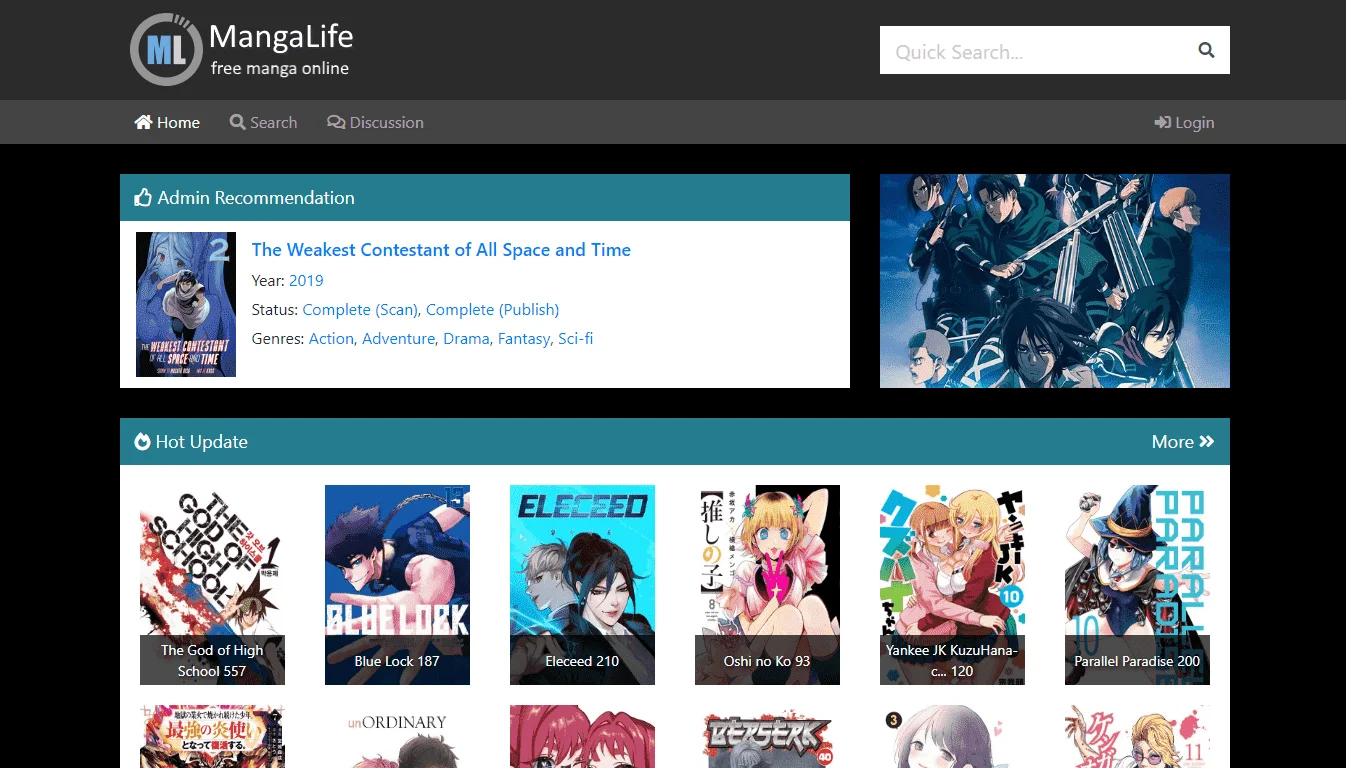Click the Yankee JK KuzuHana-c... 120 caption
Image resolution: width=1346 pixels, height=768 pixels.
tap(952, 660)
